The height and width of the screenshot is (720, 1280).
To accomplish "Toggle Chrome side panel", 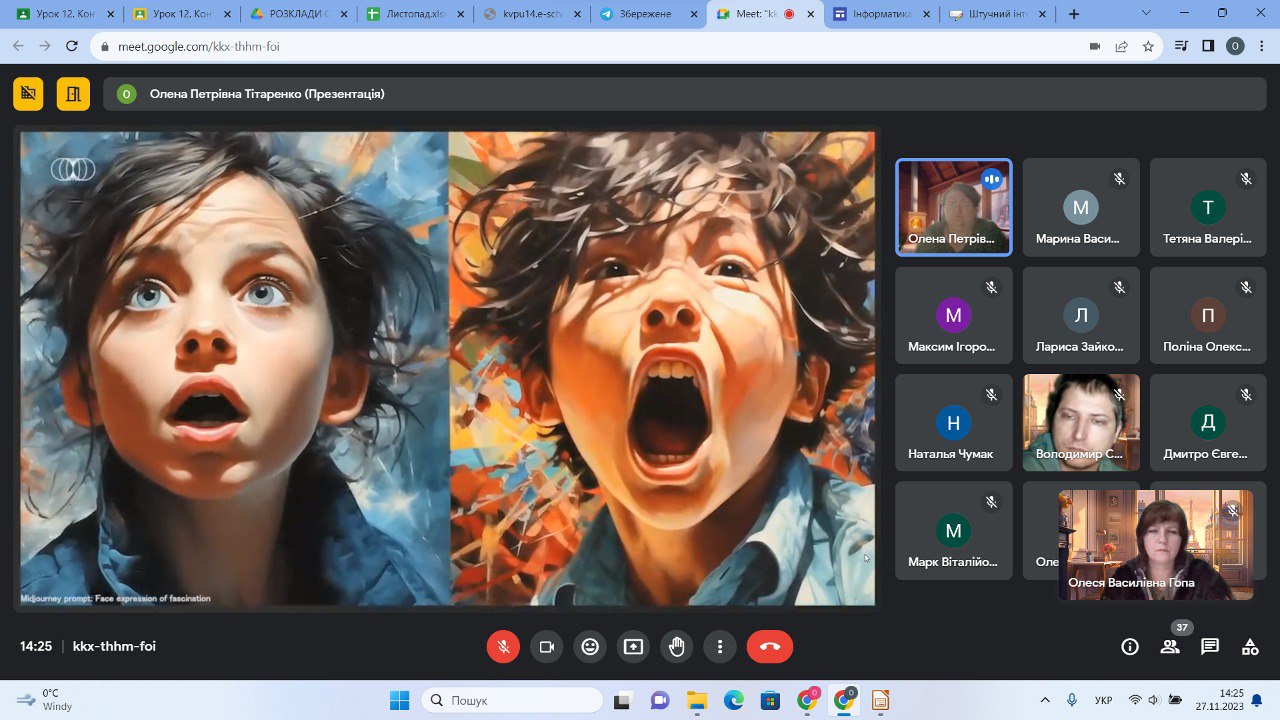I will tap(1208, 46).
